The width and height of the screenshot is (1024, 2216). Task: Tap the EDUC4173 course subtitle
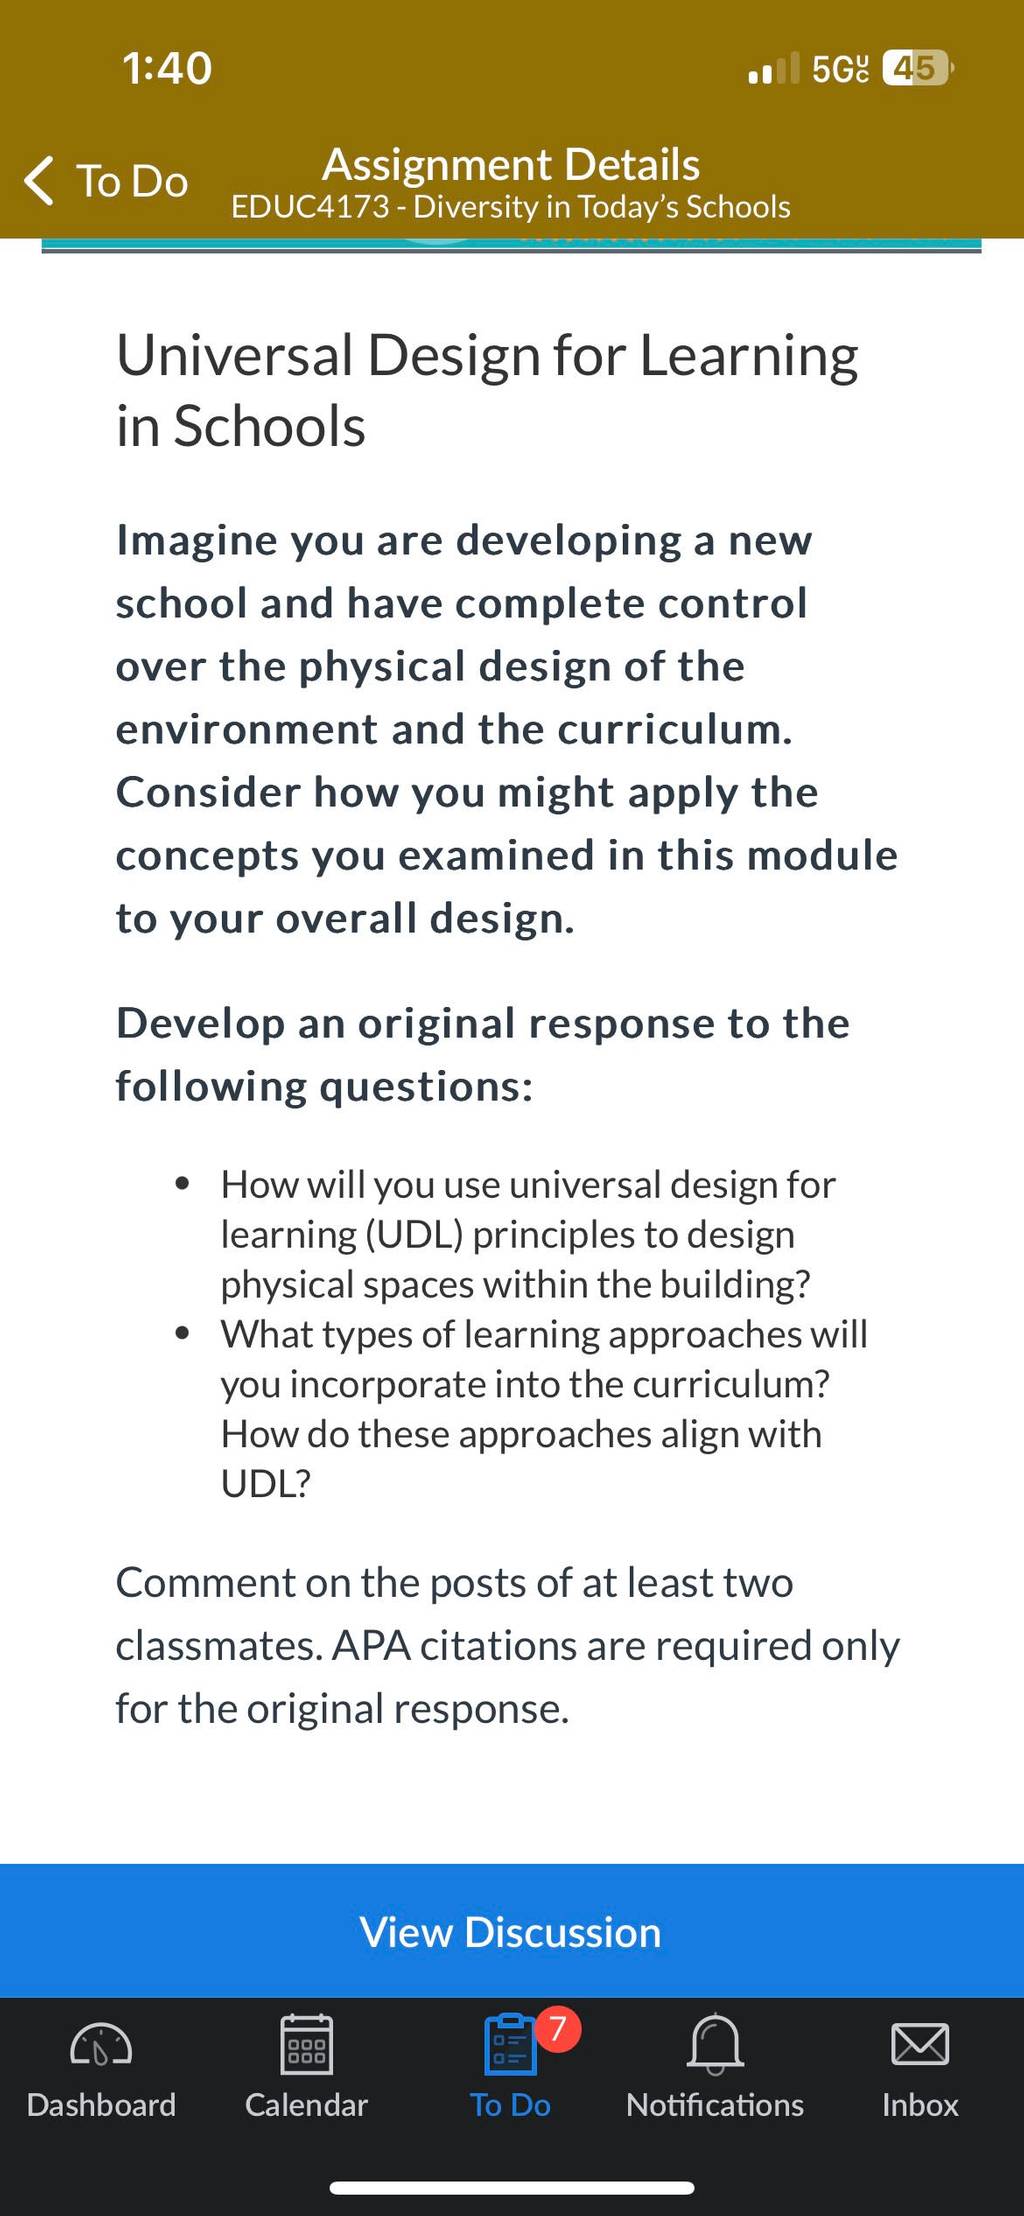pos(511,207)
